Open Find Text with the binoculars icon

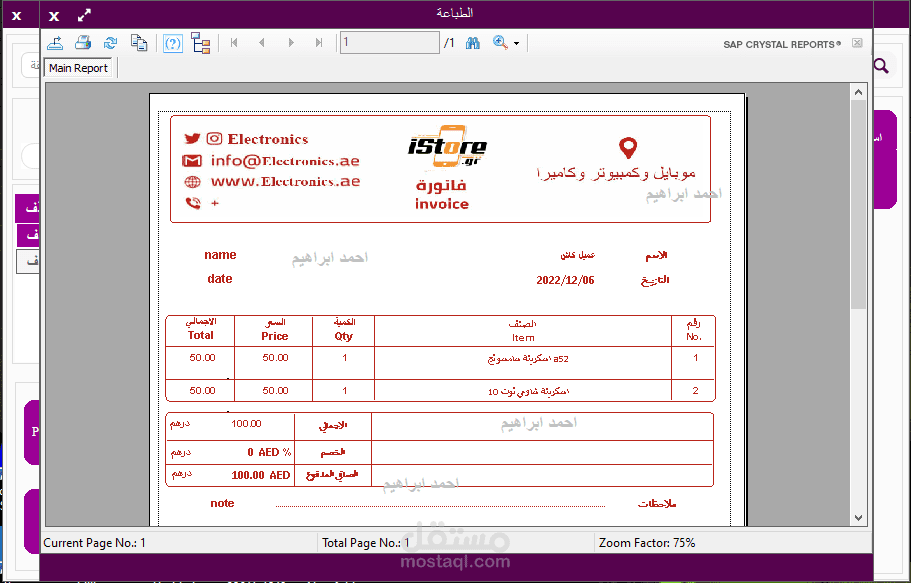click(472, 43)
